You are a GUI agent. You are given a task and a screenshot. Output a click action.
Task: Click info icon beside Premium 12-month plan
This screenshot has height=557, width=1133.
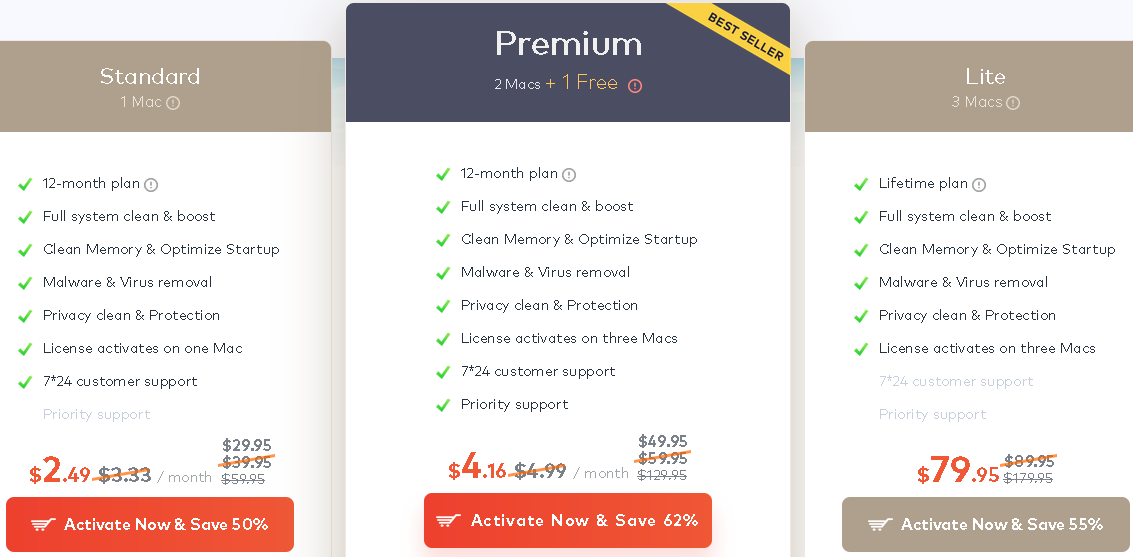click(569, 174)
